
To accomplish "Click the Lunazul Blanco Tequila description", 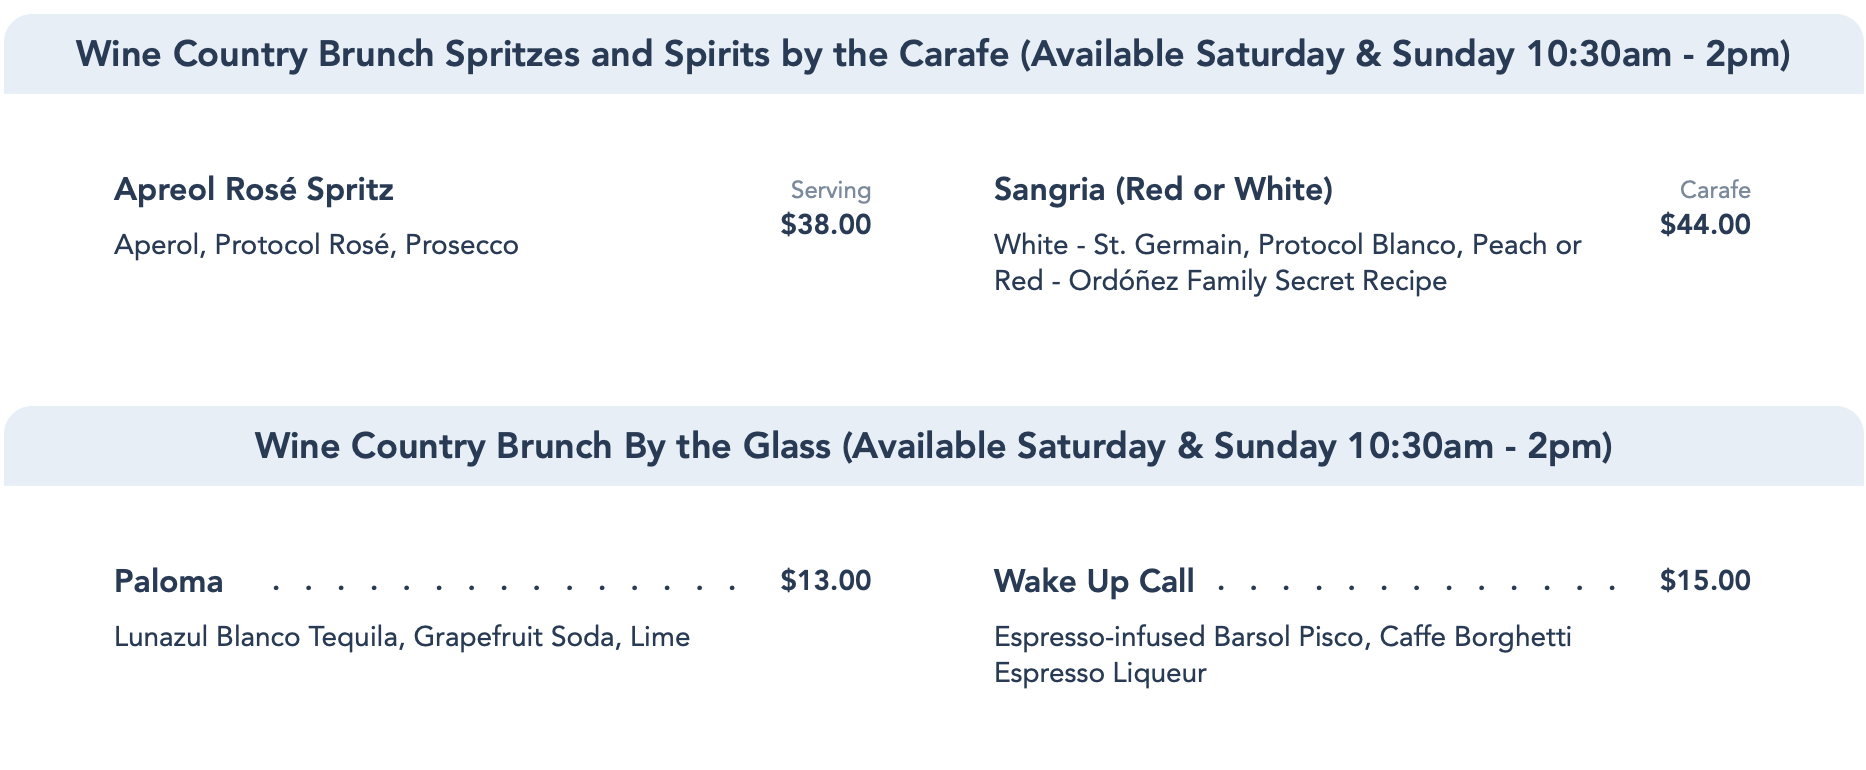I will click(402, 637).
